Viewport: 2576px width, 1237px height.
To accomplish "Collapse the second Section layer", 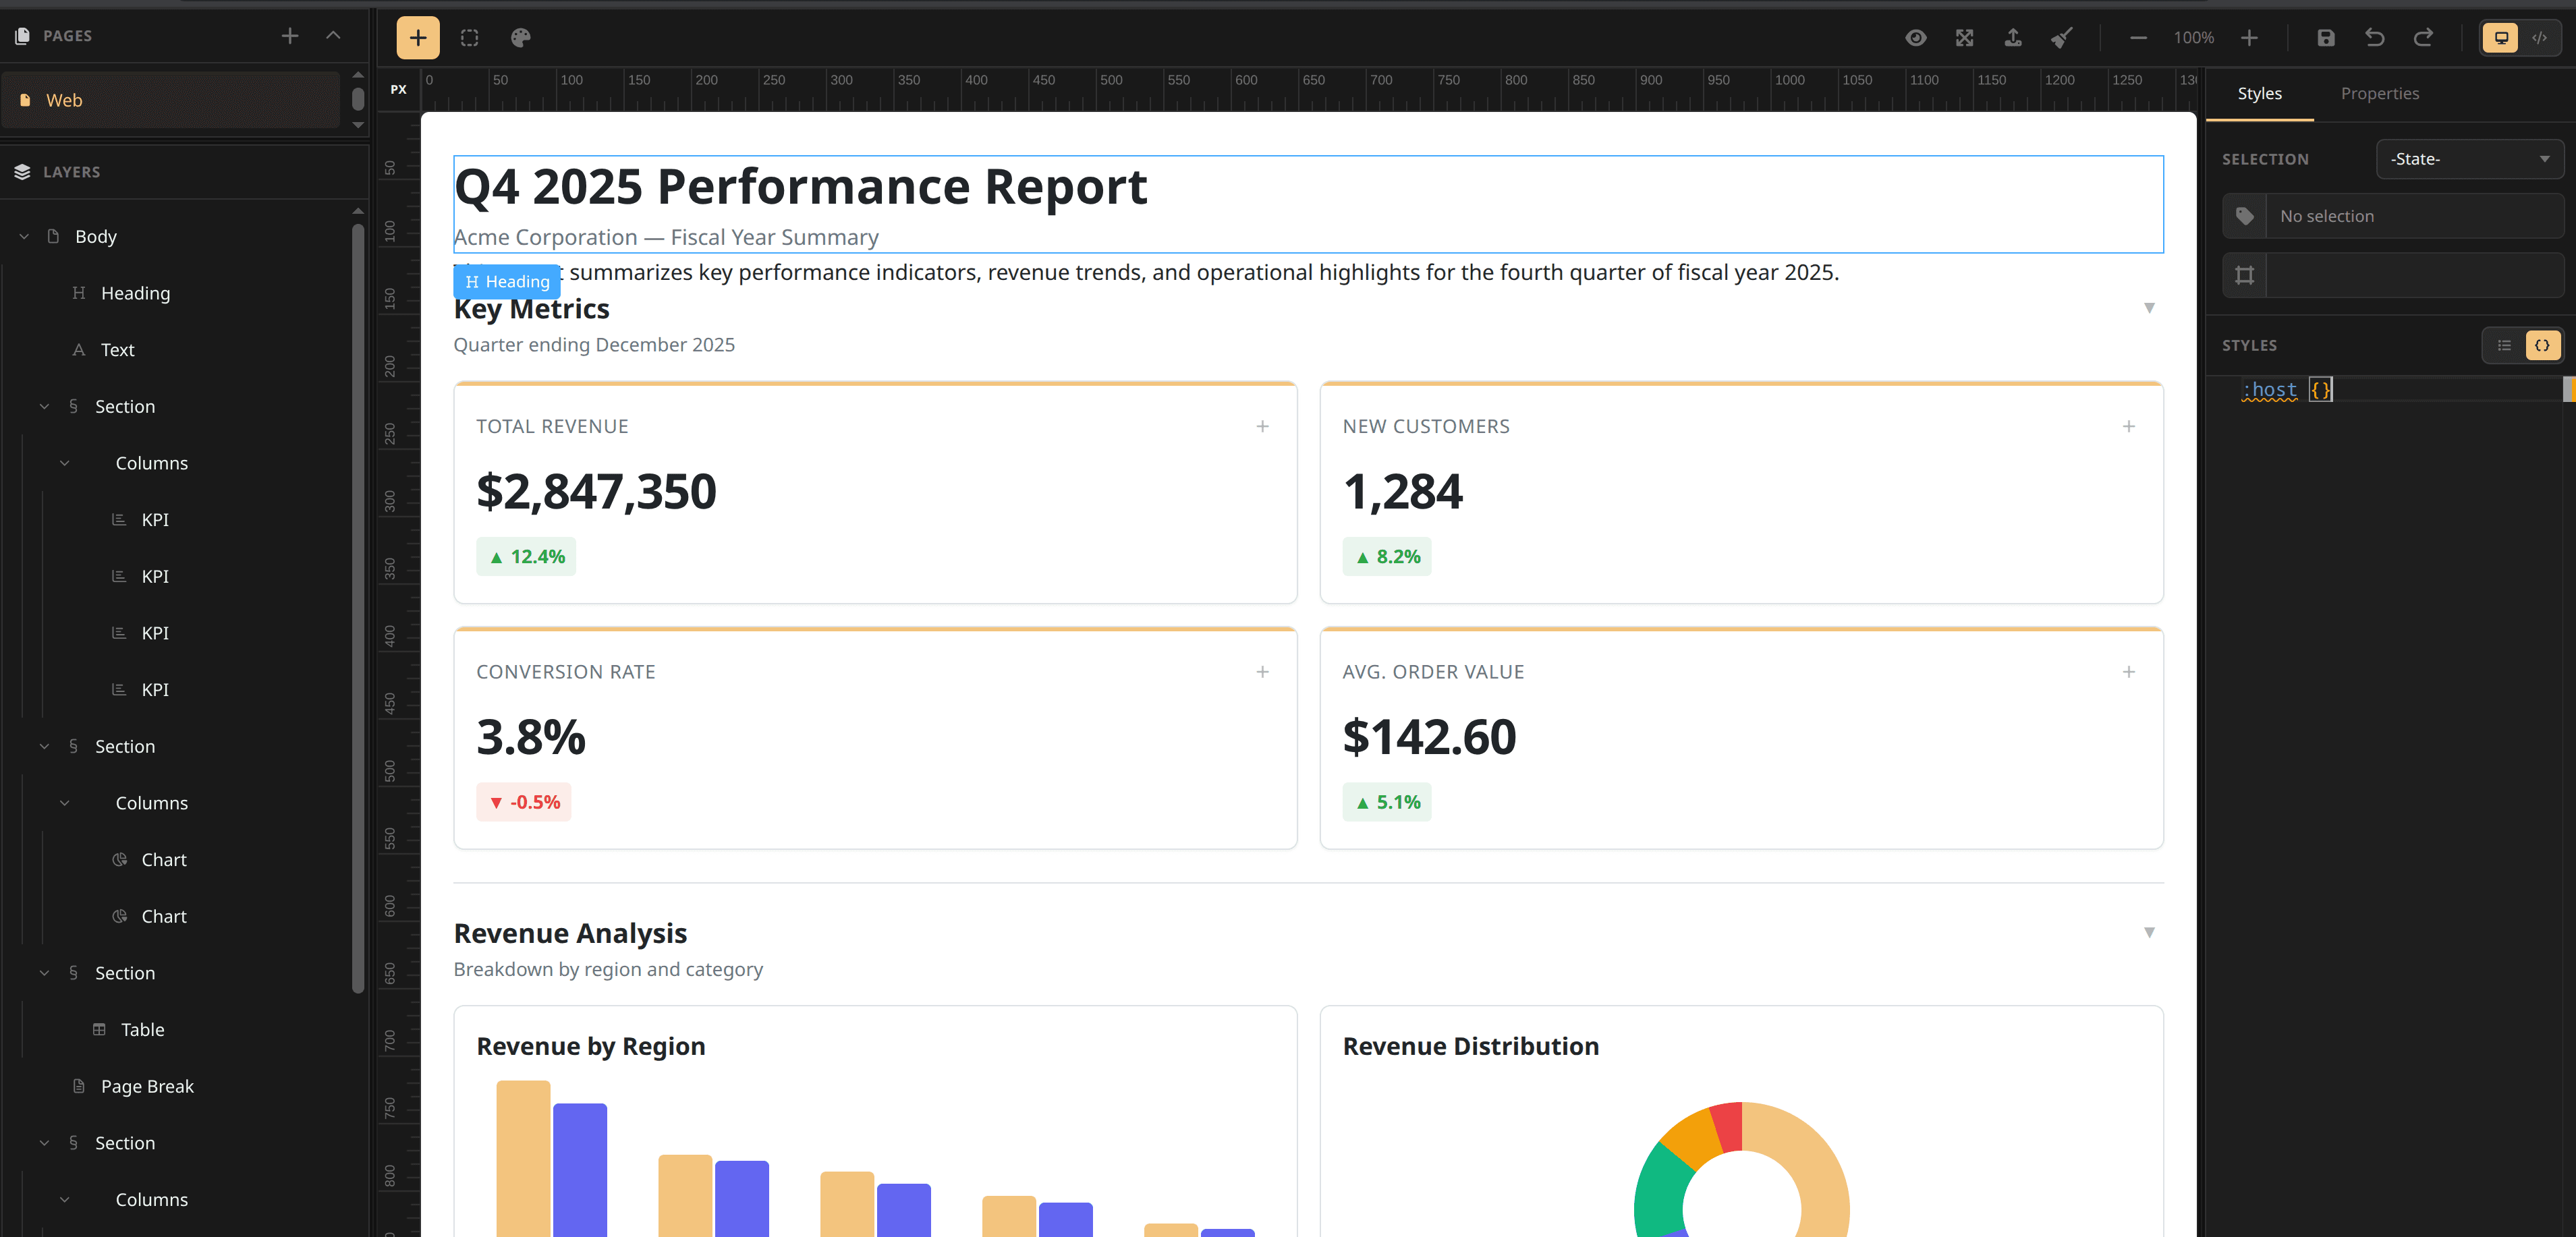I will [44, 747].
